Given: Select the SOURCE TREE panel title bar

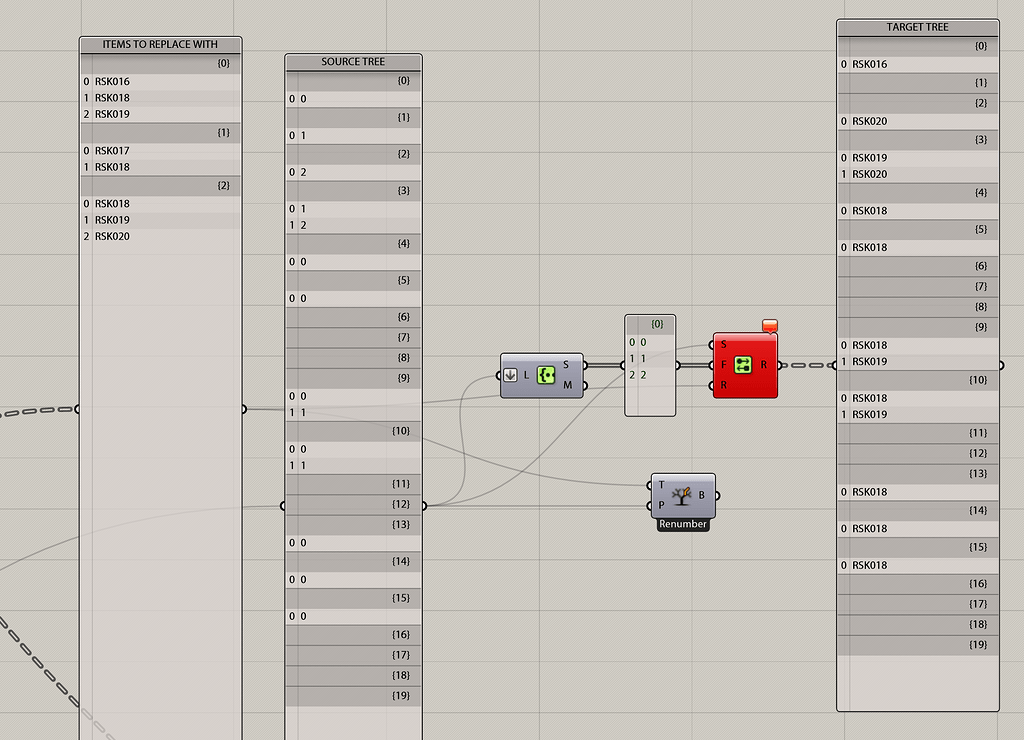Looking at the screenshot, I should click(353, 61).
